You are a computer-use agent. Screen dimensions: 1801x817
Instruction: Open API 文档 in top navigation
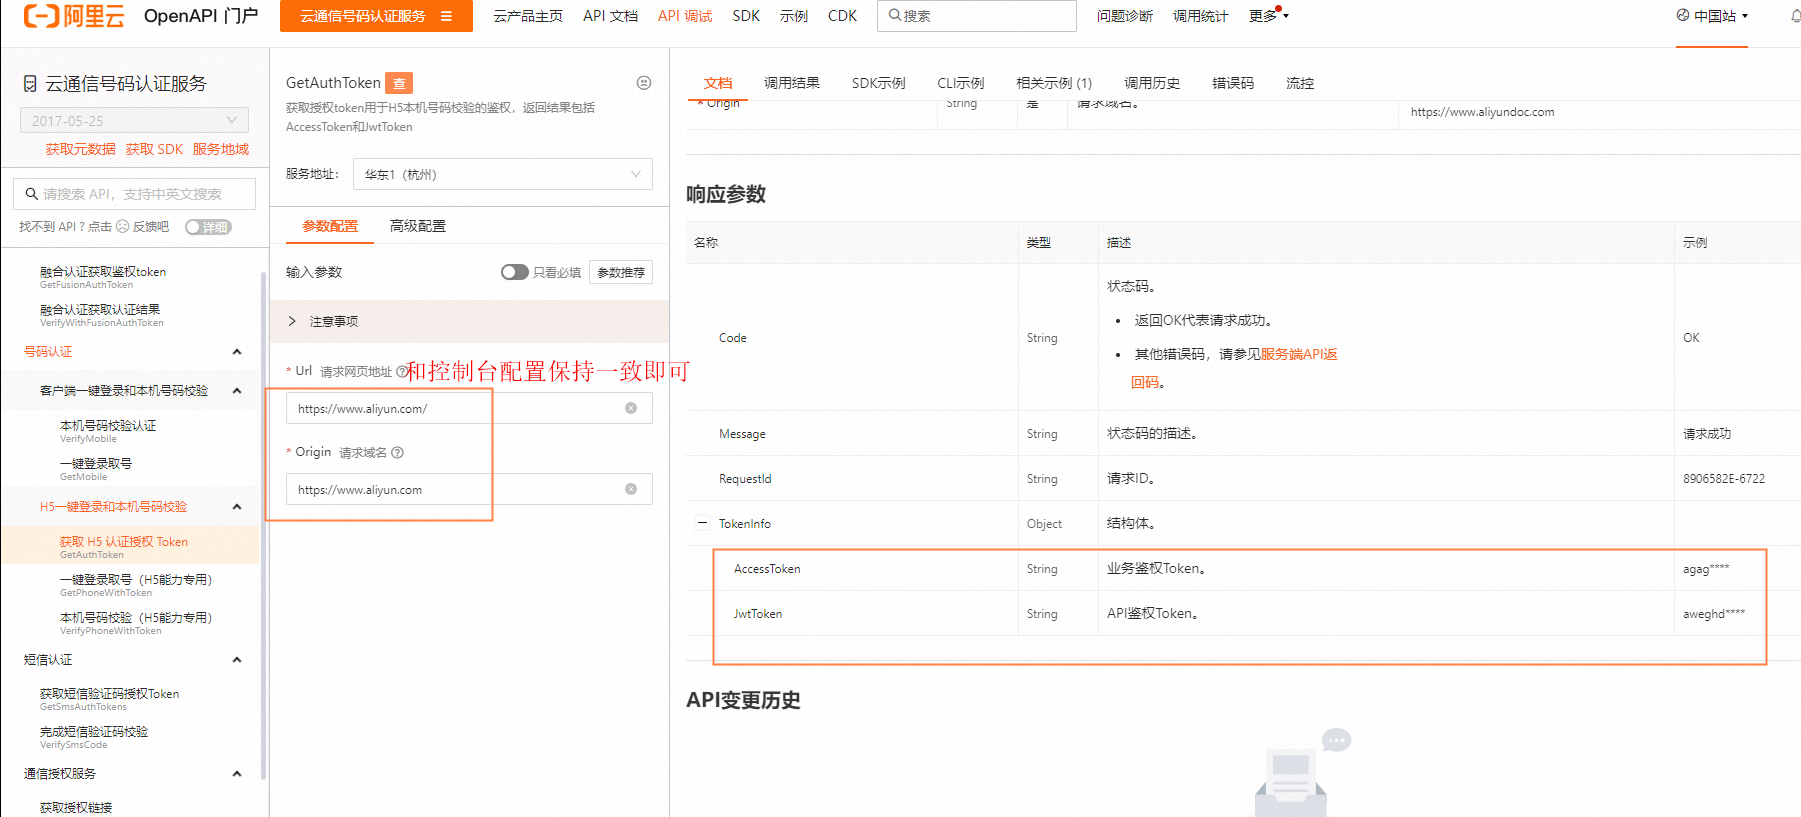(x=610, y=16)
